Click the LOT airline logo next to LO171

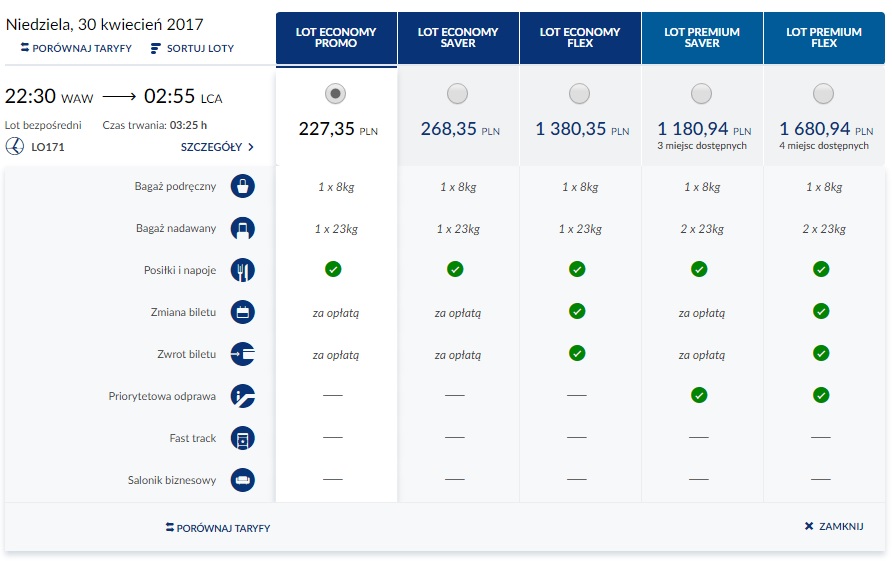(x=15, y=146)
